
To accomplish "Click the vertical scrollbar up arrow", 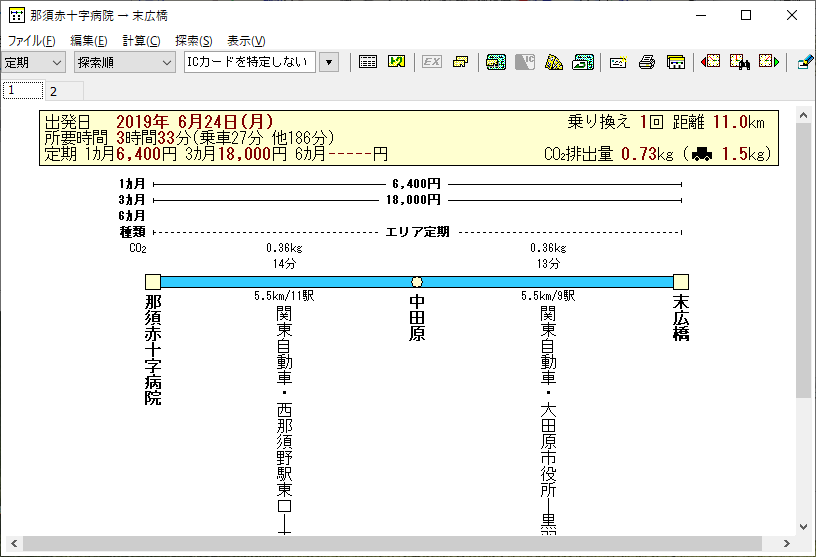I will pyautogui.click(x=804, y=116).
